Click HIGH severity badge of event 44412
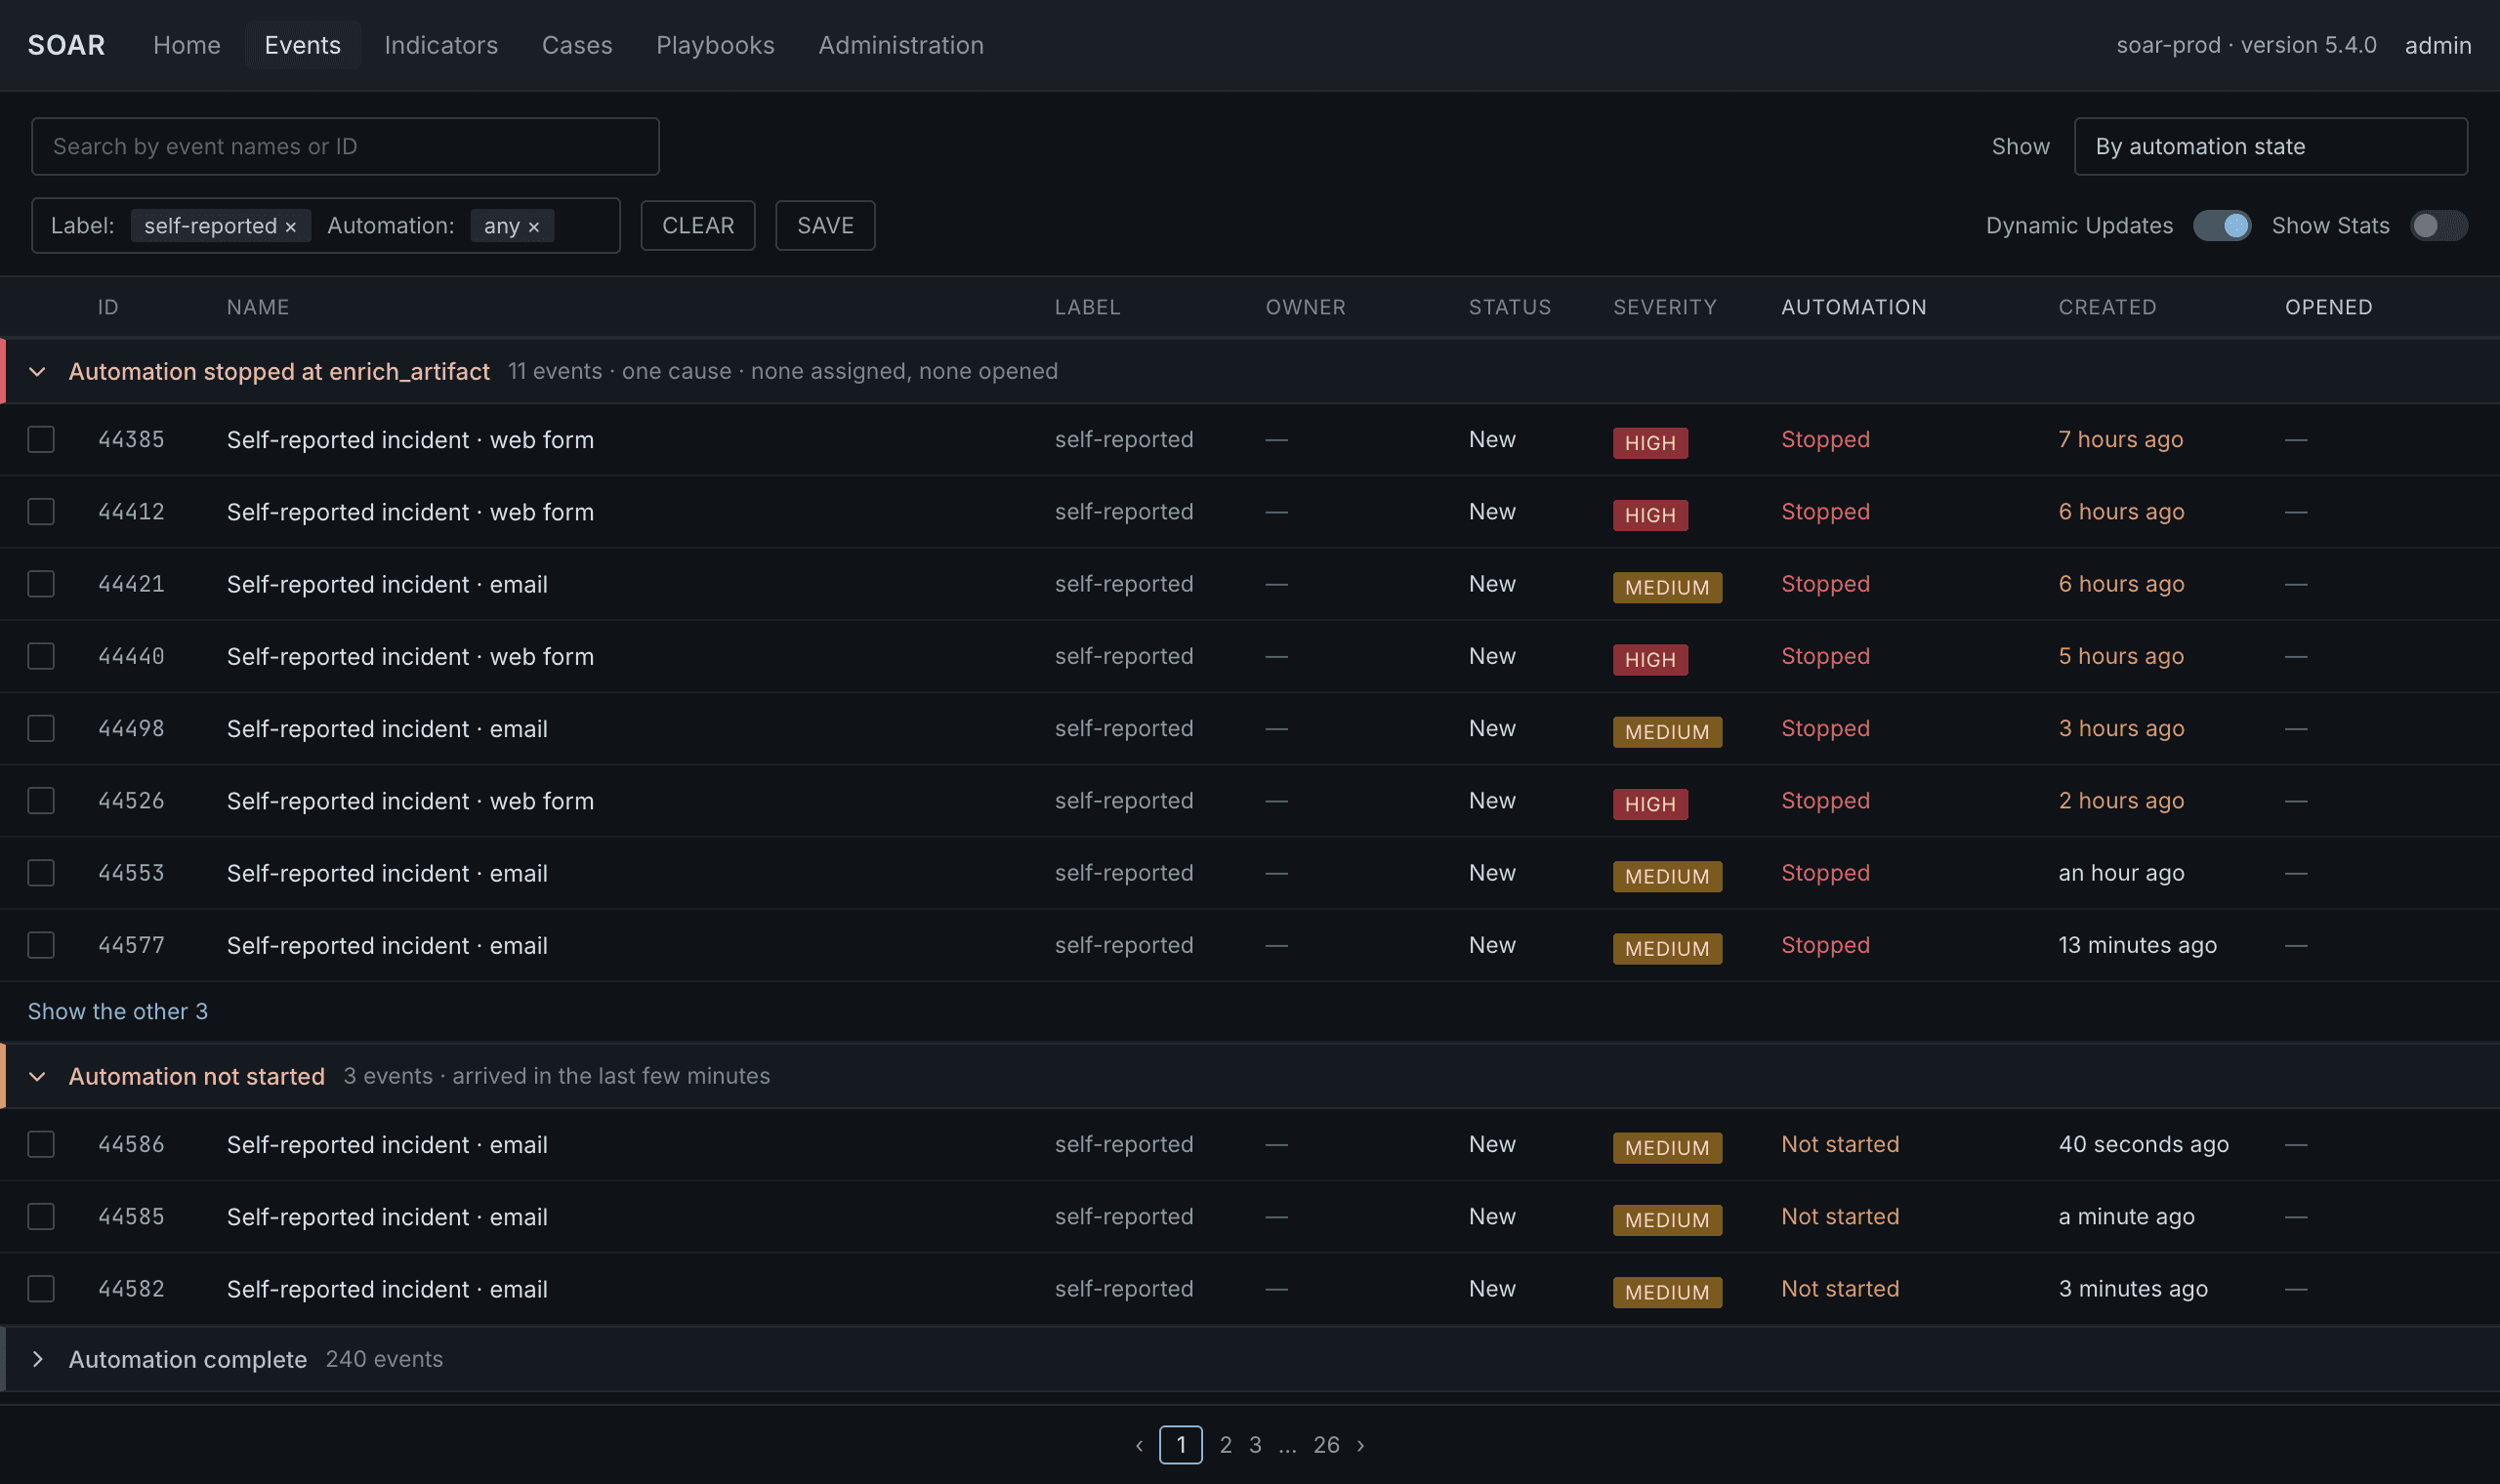 pos(1650,515)
